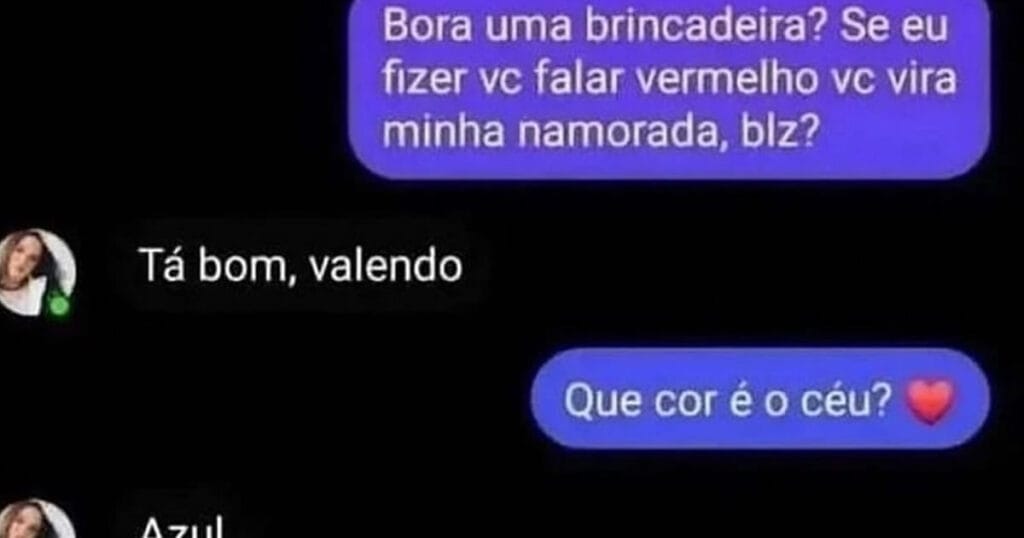
Task: Open profile picture beside "Tá bom, valendo"
Action: pyautogui.click(x=37, y=272)
